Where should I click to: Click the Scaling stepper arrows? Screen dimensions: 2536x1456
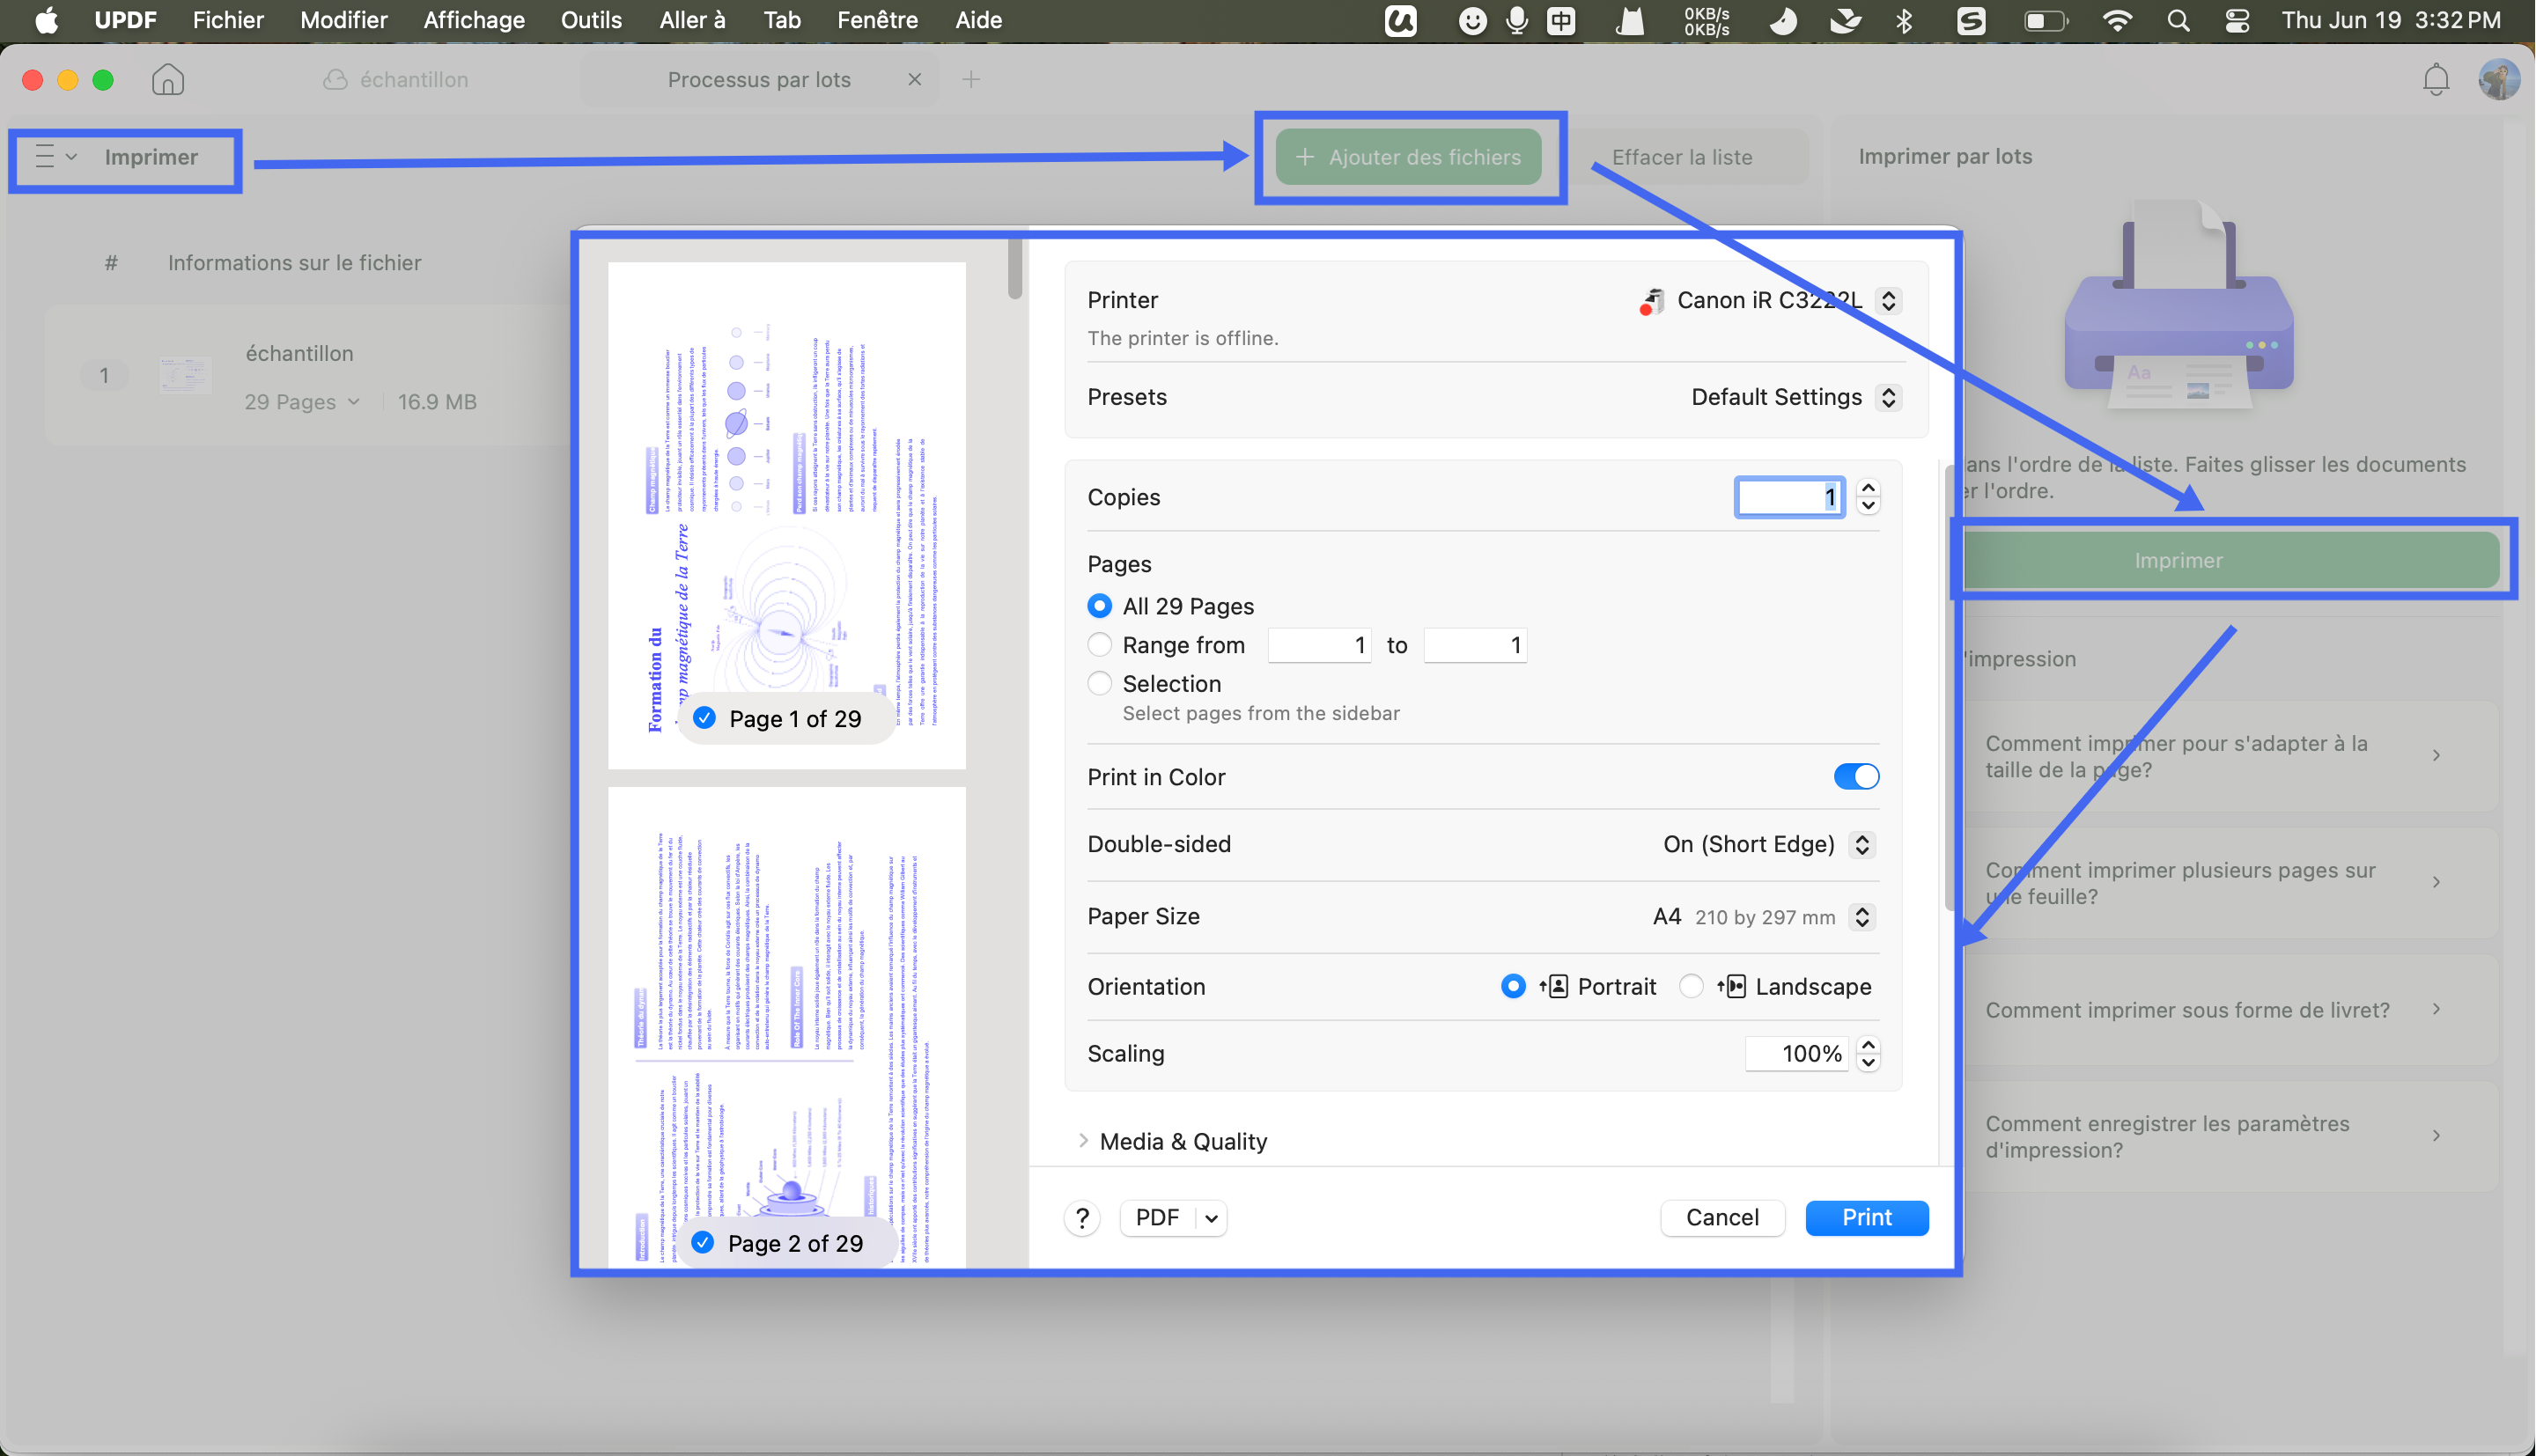click(1867, 1053)
